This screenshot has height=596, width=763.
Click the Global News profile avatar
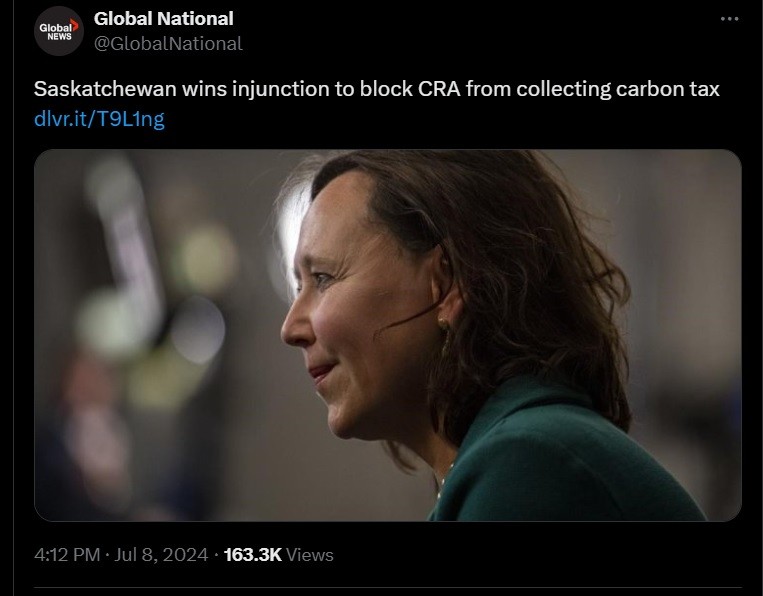(58, 31)
